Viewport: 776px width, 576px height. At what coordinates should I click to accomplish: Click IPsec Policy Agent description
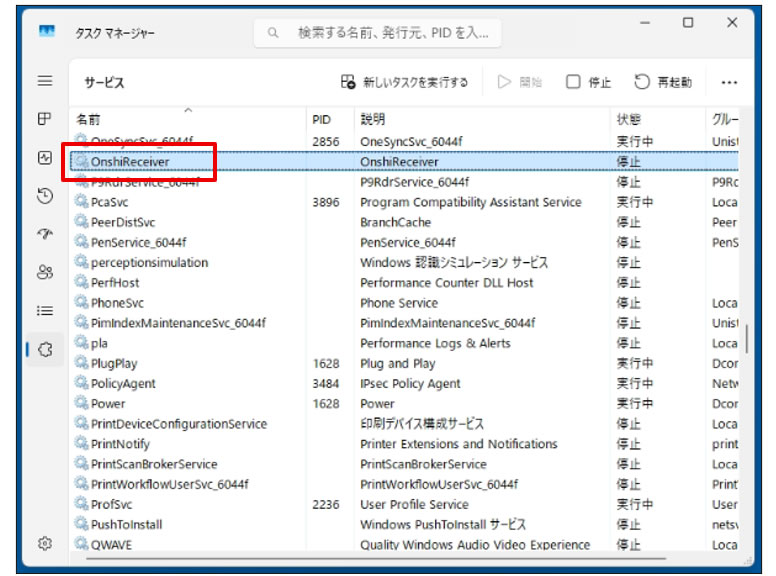point(410,384)
